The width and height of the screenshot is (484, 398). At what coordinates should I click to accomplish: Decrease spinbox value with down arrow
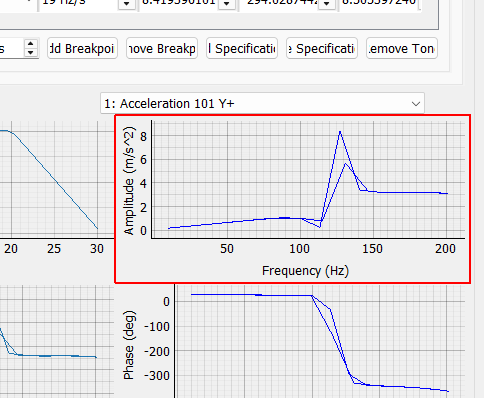[31, 53]
